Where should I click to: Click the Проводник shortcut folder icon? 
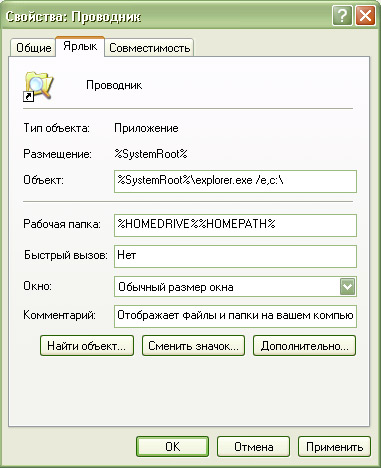[x=38, y=86]
